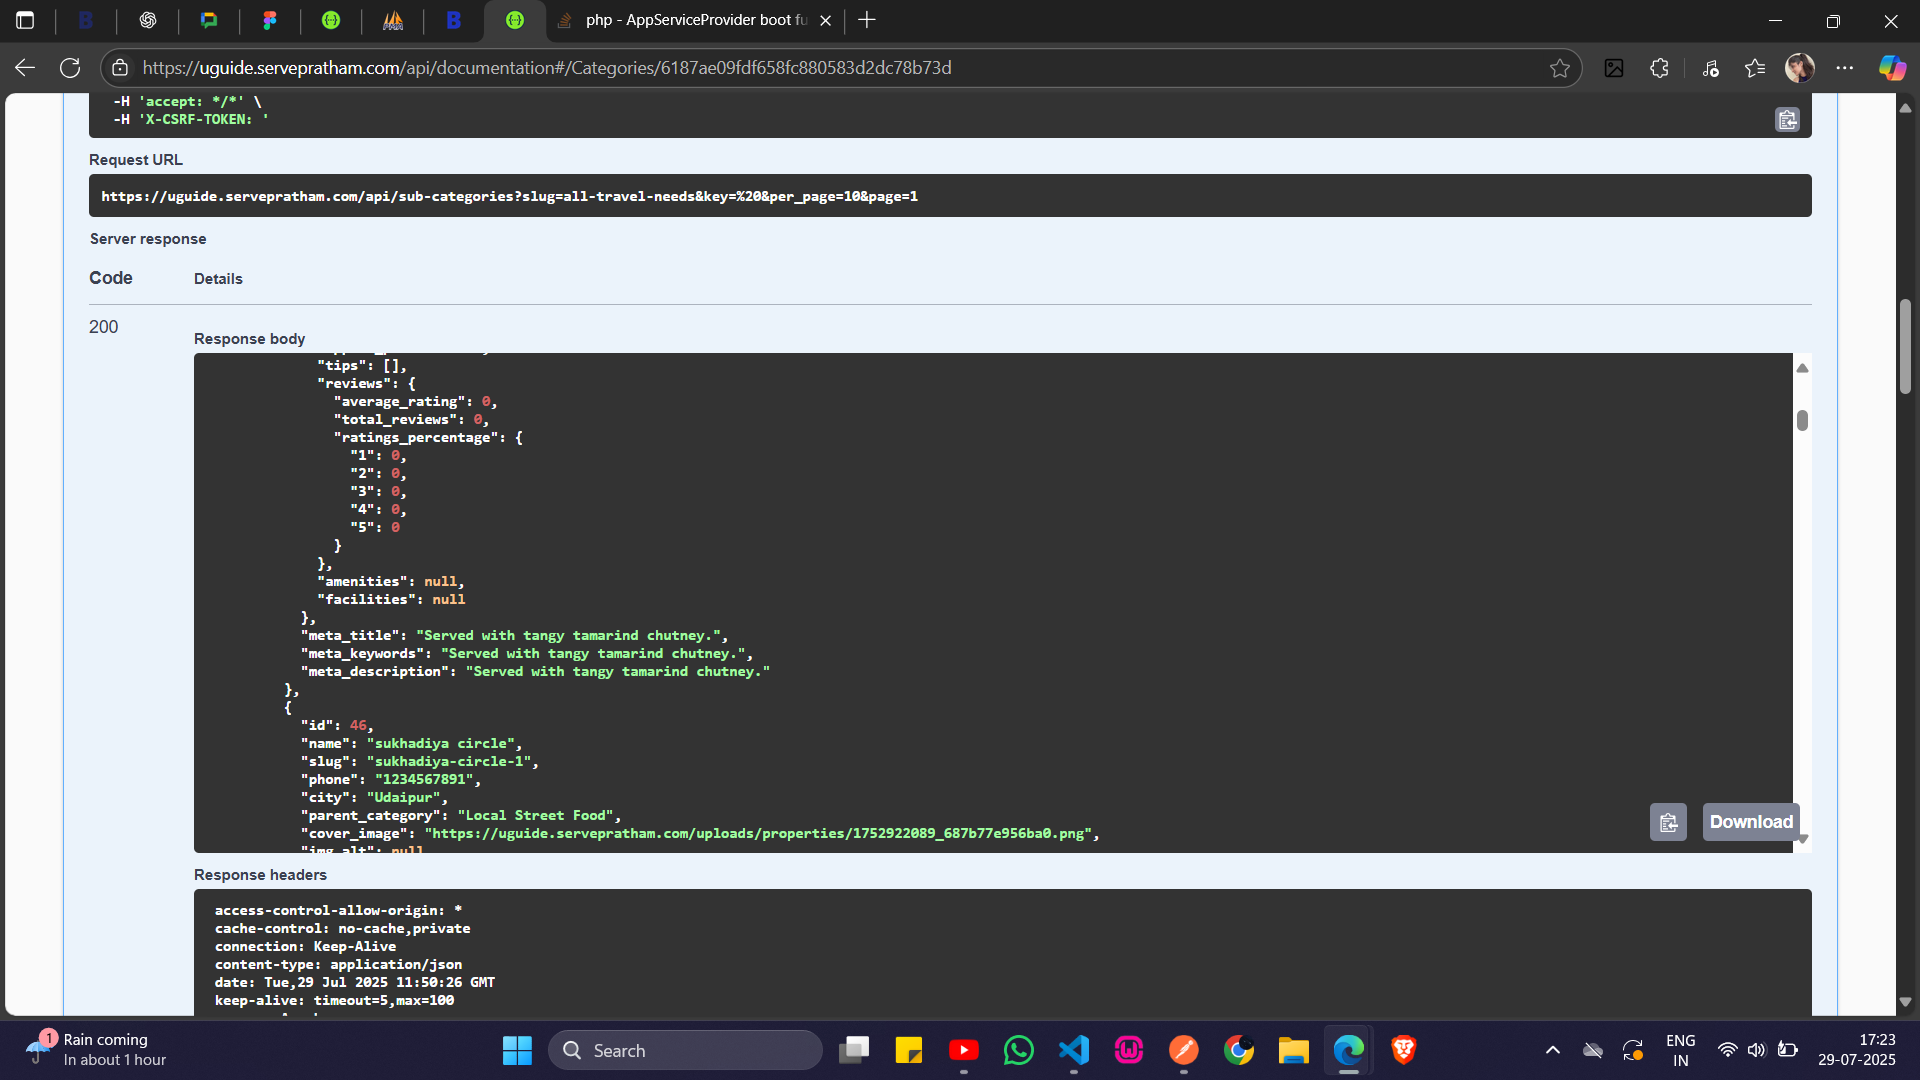This screenshot has height=1080, width=1920.
Task: Click the Windows taskbar Search box
Action: click(x=685, y=1050)
